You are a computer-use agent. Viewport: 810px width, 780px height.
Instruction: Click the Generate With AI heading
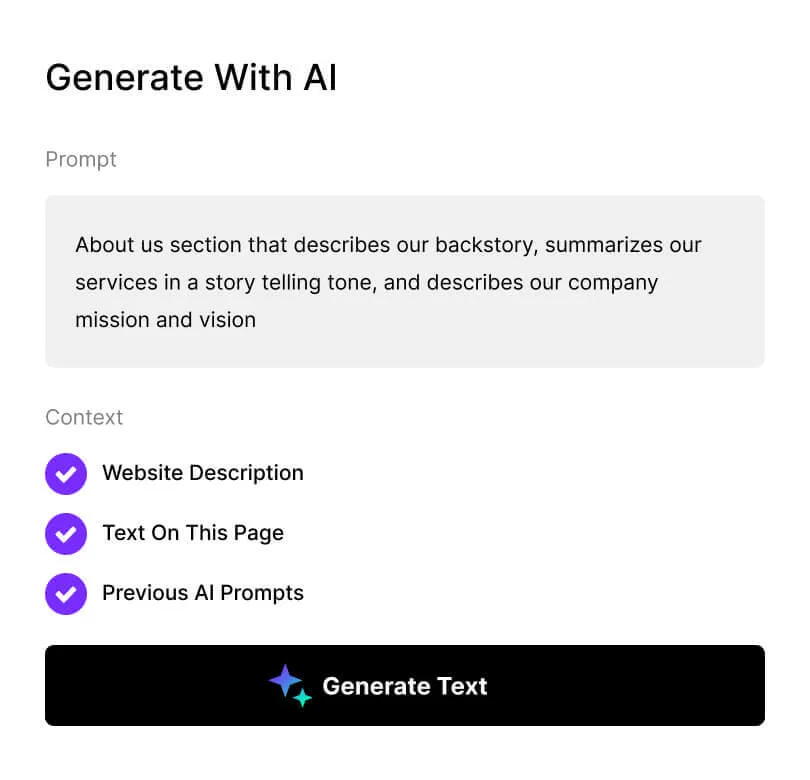pos(191,78)
